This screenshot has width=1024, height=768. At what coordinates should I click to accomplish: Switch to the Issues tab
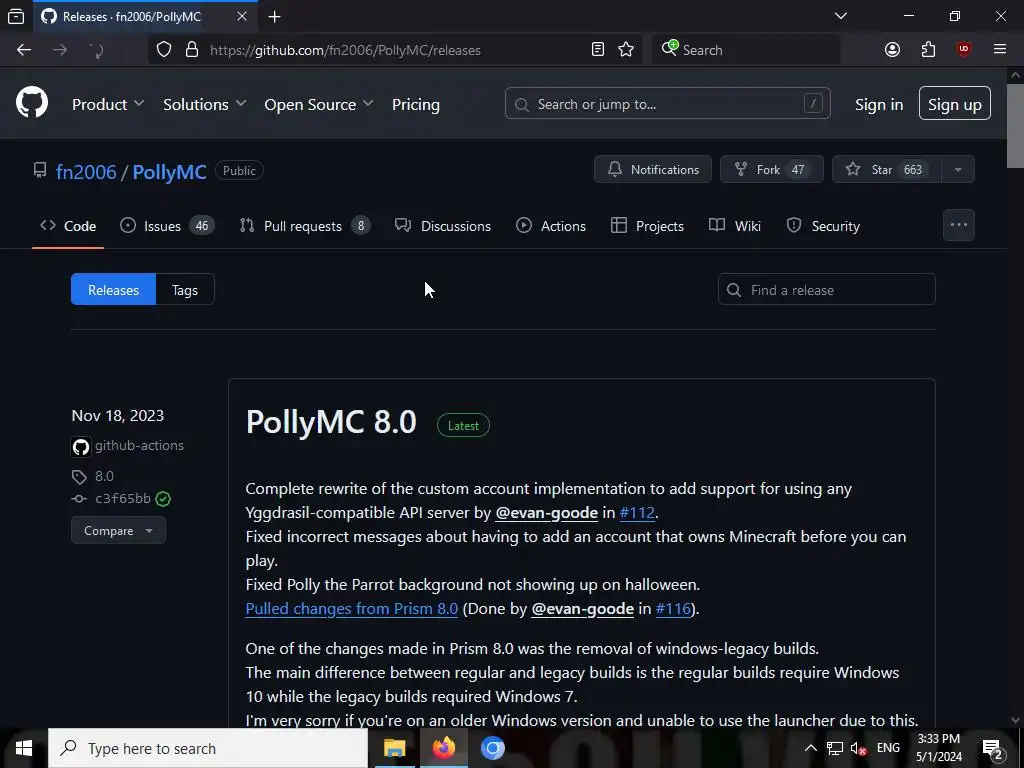point(167,226)
